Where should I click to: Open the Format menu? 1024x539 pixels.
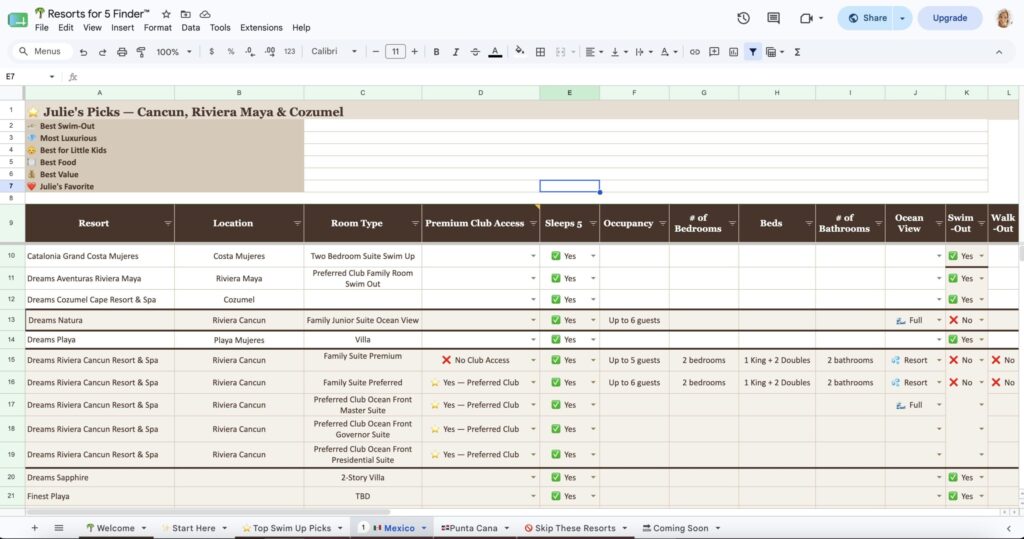pos(157,27)
